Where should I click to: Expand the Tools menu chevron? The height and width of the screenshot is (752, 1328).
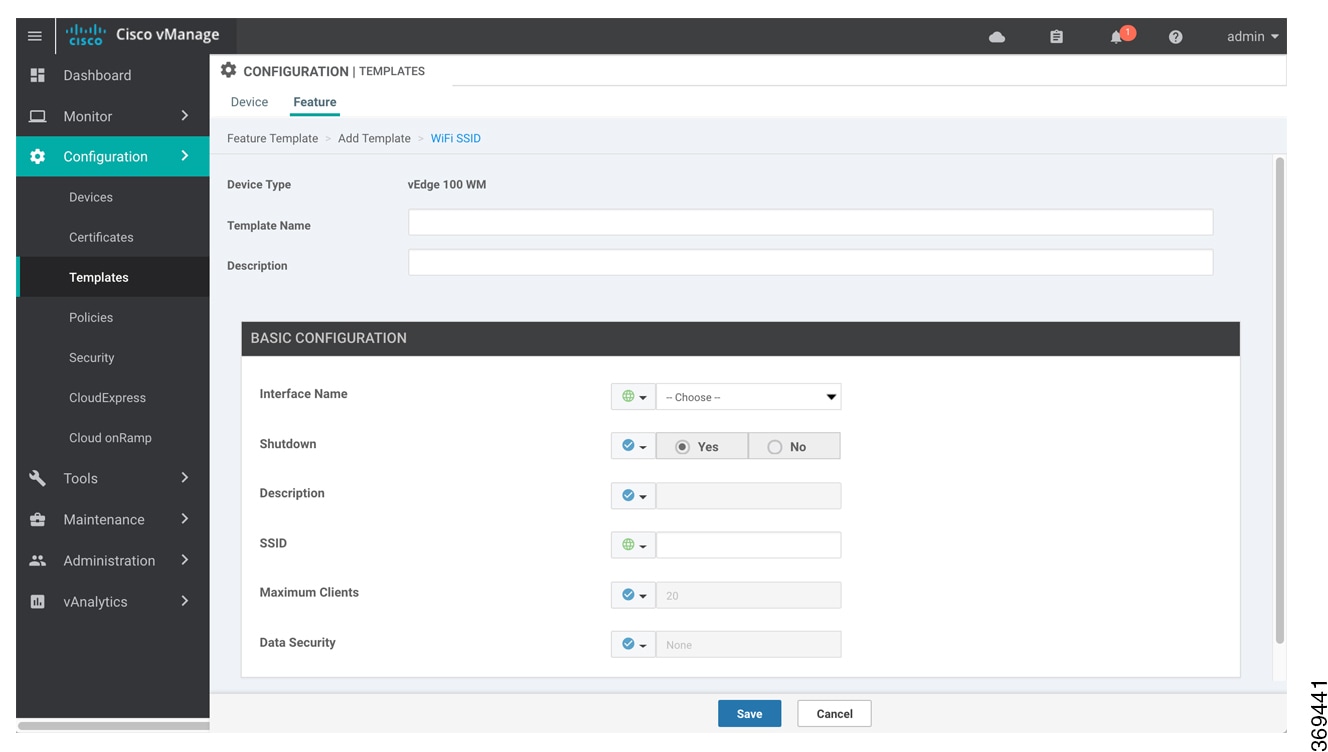pyautogui.click(x=185, y=478)
